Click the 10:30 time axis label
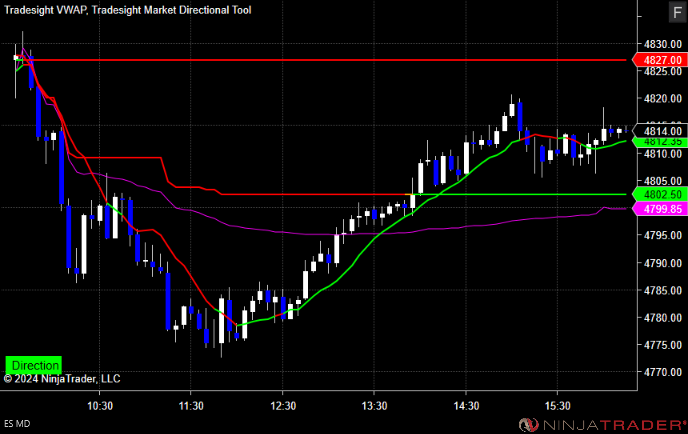 [x=100, y=406]
